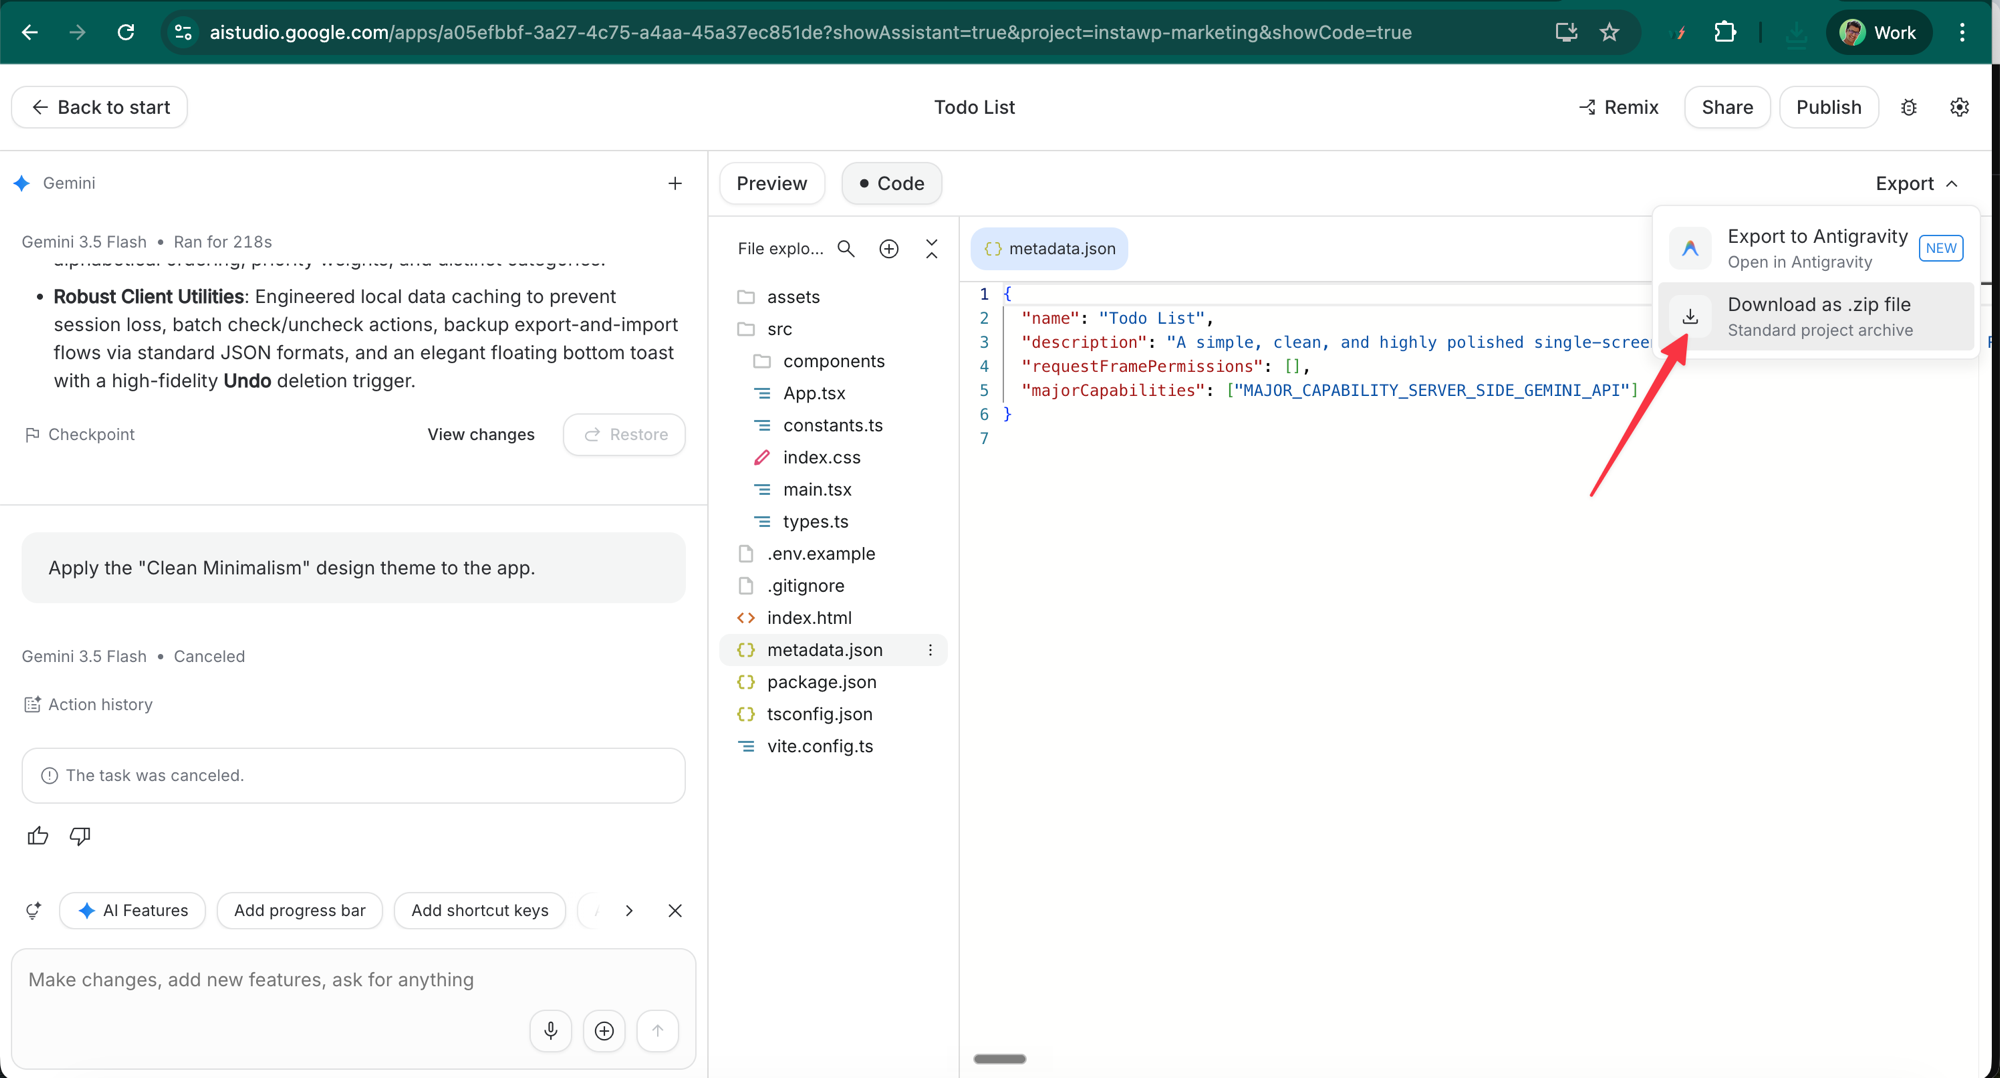The image size is (2000, 1078).
Task: Reload the page with refresh icon
Action: point(126,32)
